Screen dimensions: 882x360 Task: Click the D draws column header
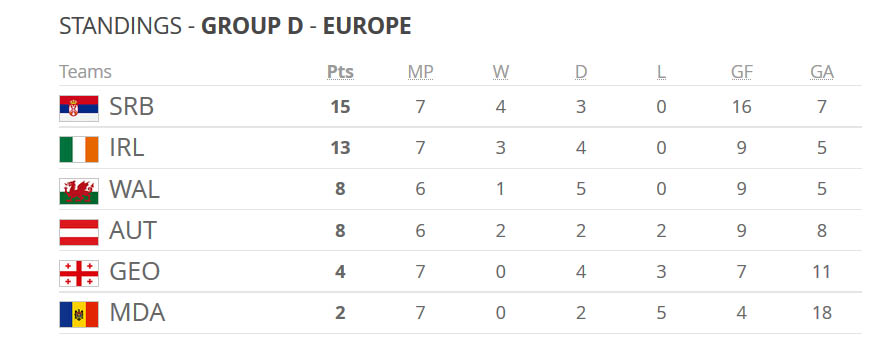(581, 72)
